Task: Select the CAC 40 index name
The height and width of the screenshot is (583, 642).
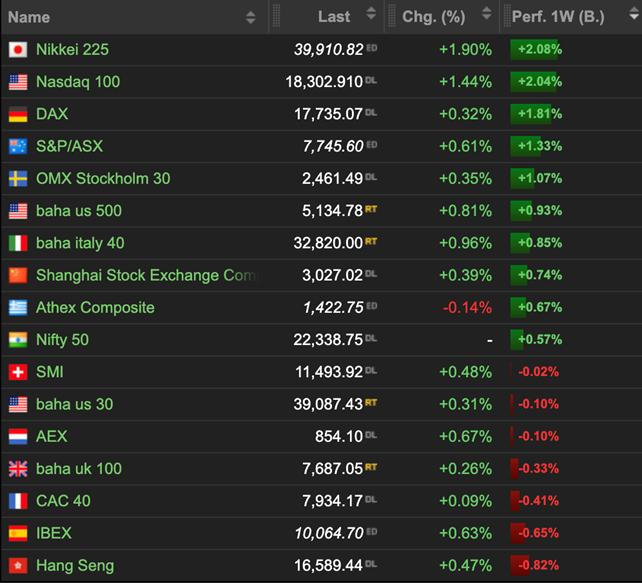Action: (x=63, y=501)
